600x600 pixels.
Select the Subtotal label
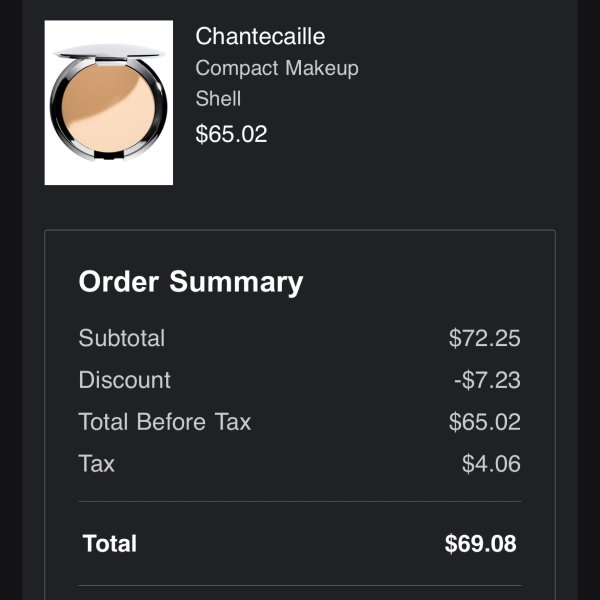point(122,338)
